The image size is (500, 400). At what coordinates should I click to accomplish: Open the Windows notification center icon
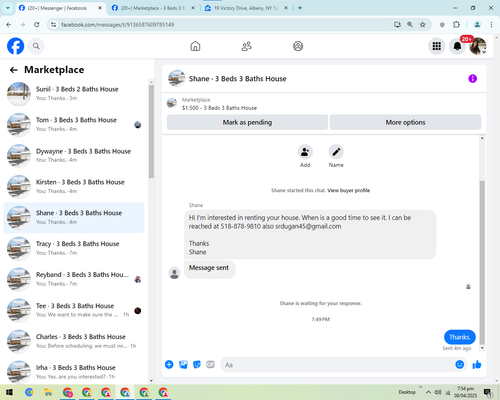click(x=488, y=392)
